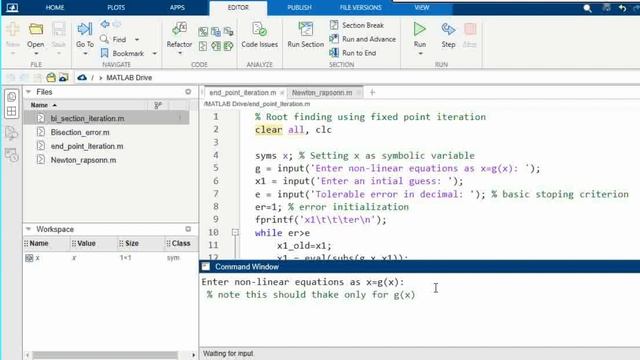Add a new editor tab with plus
This screenshot has width=640, height=360.
[372, 93]
